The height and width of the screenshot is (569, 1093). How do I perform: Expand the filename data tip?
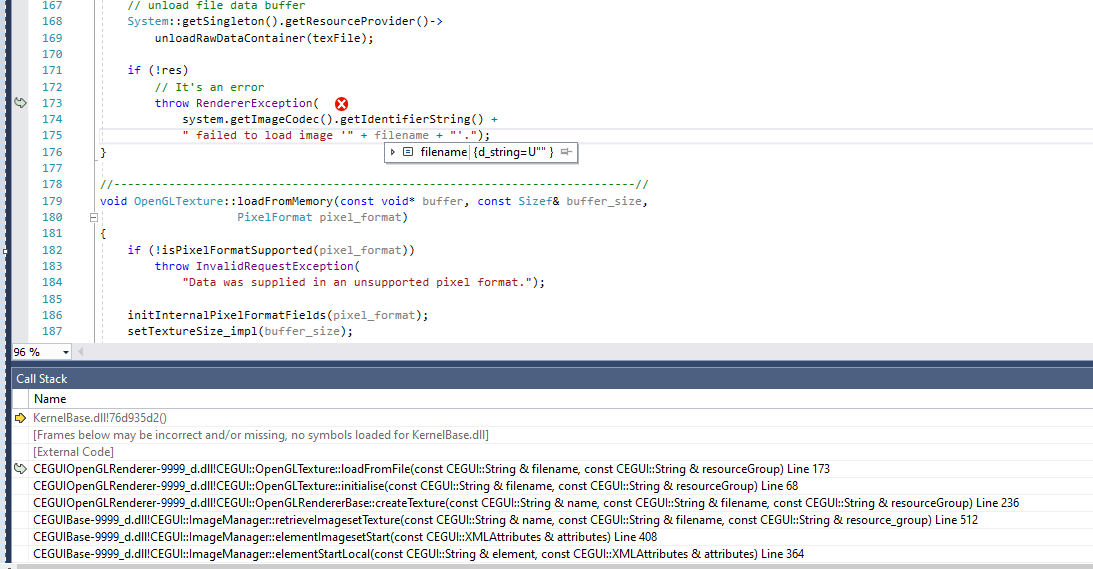pos(394,152)
